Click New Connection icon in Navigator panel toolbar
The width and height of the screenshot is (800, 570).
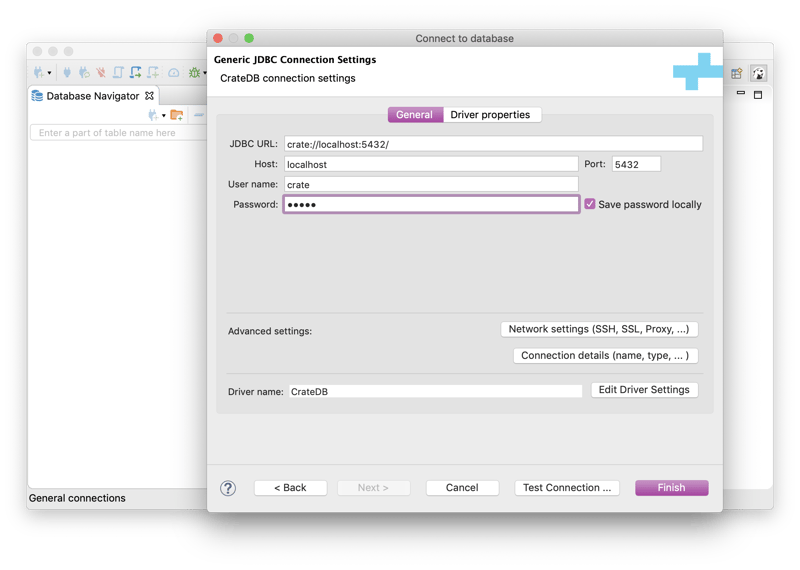tap(153, 115)
